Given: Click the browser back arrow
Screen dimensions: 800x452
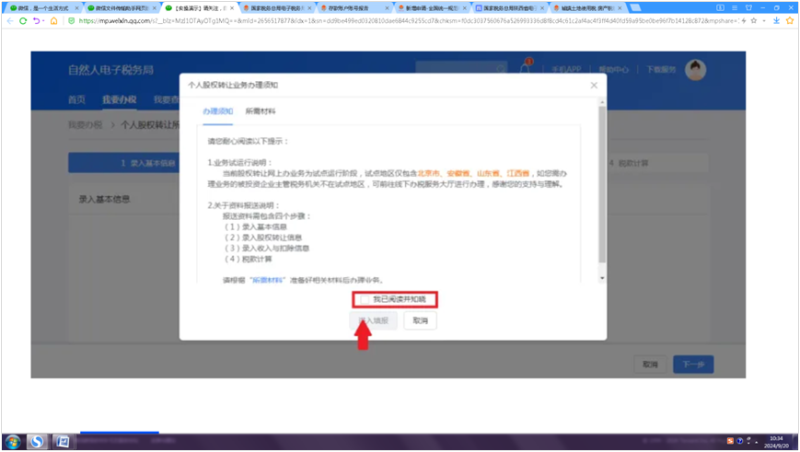Looking at the screenshot, I should click(x=10, y=20).
